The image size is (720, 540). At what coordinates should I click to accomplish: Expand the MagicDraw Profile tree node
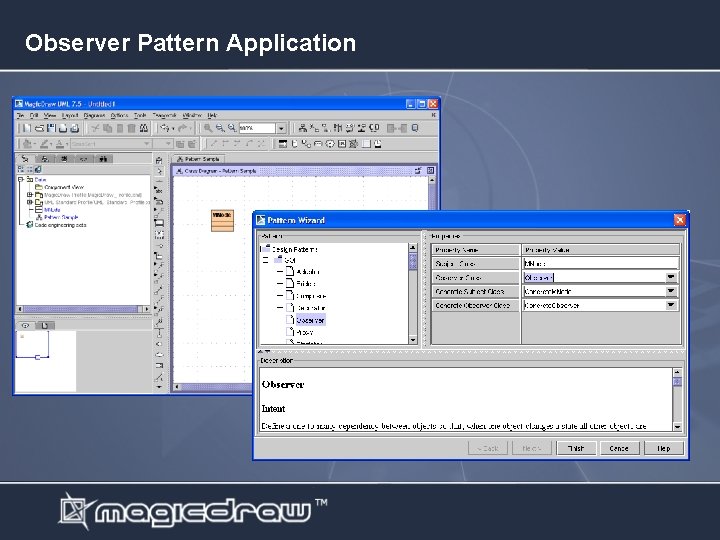(x=30, y=195)
